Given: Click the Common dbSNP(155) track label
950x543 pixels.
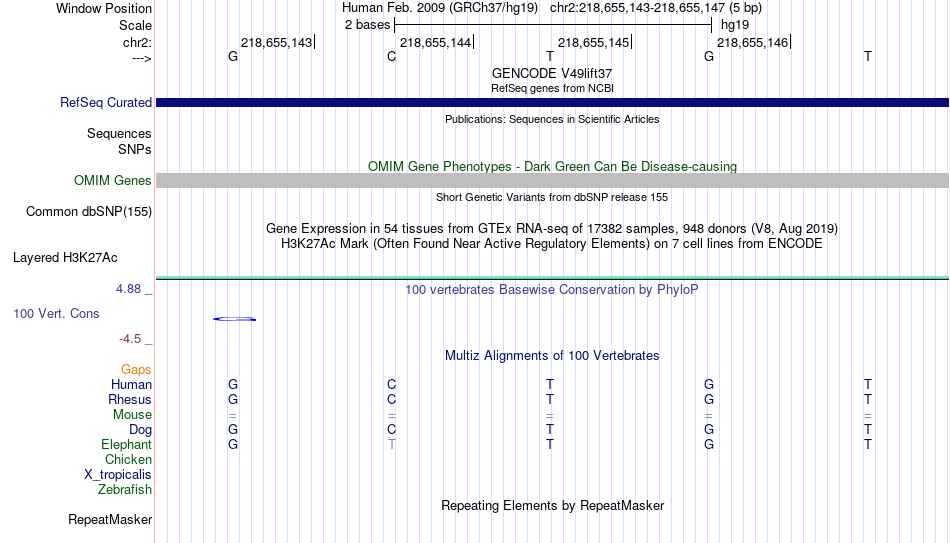Looking at the screenshot, I should (x=89, y=212).
